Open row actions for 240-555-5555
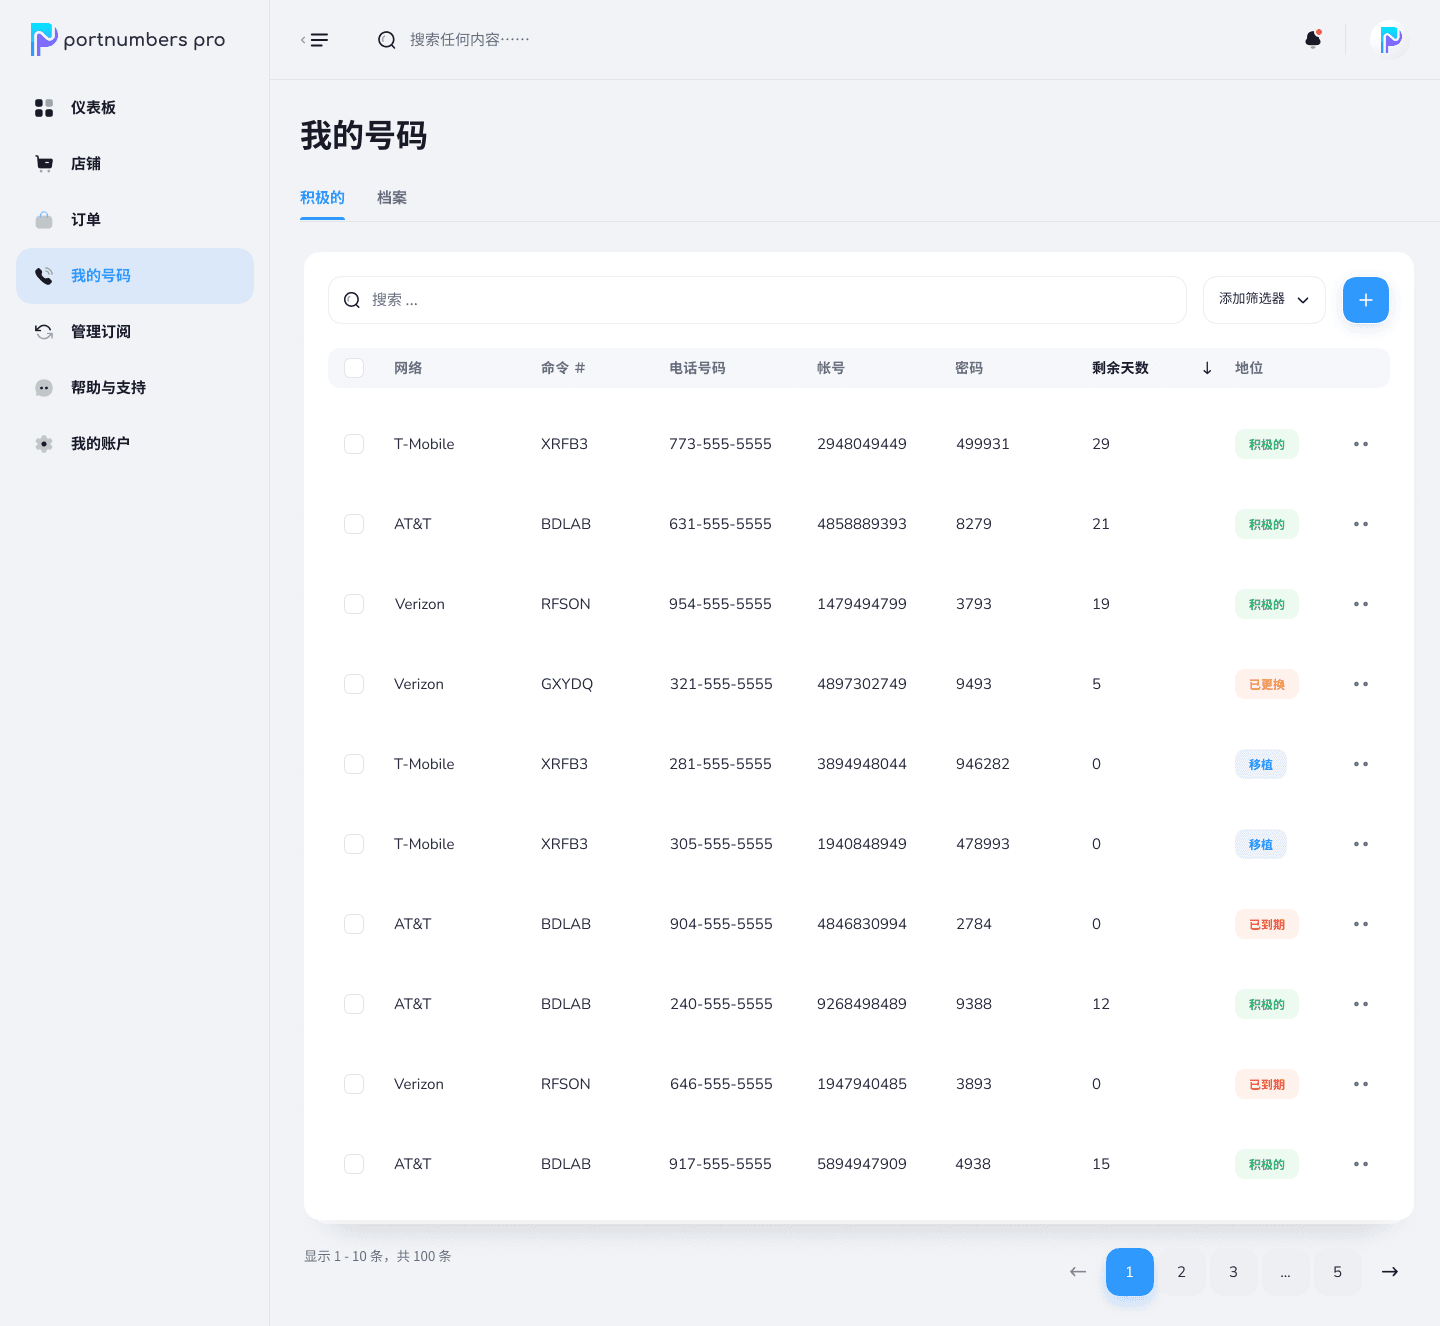The height and width of the screenshot is (1326, 1440). pos(1361,1004)
